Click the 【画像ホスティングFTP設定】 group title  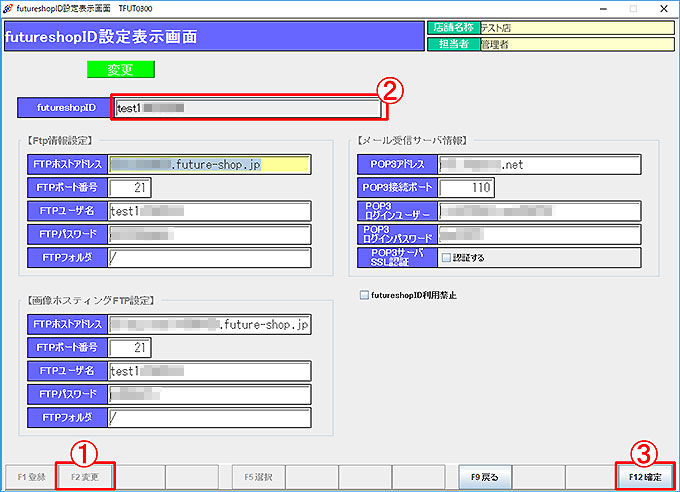tap(91, 301)
